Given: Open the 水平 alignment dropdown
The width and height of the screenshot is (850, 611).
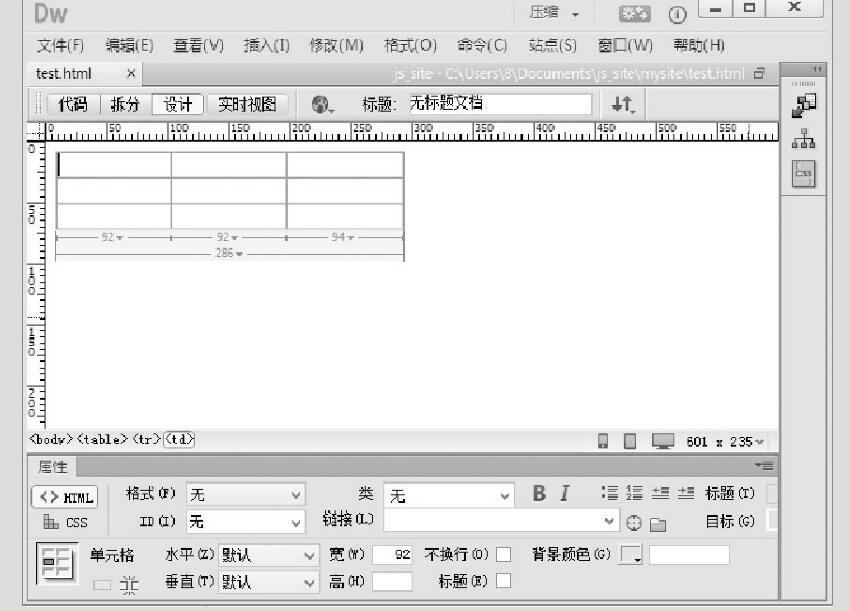Looking at the screenshot, I should [268, 554].
